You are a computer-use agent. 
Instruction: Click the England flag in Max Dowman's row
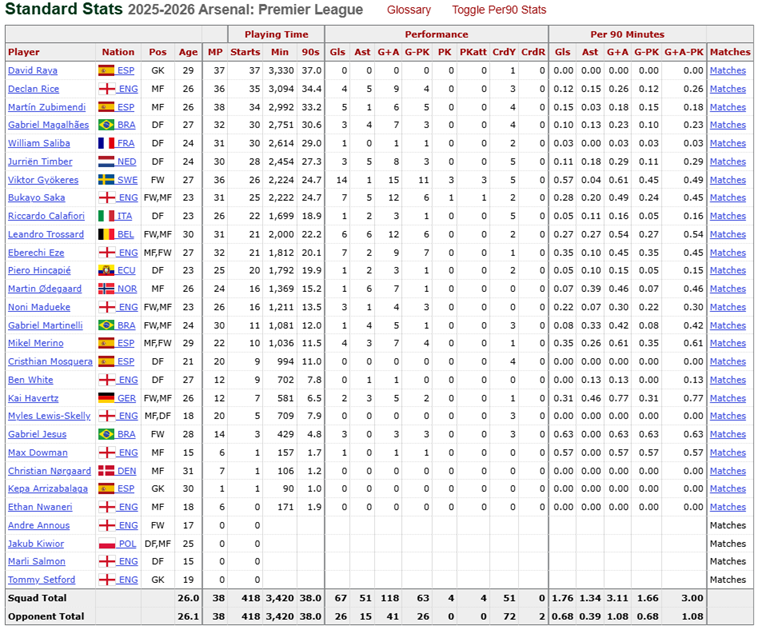(x=106, y=453)
